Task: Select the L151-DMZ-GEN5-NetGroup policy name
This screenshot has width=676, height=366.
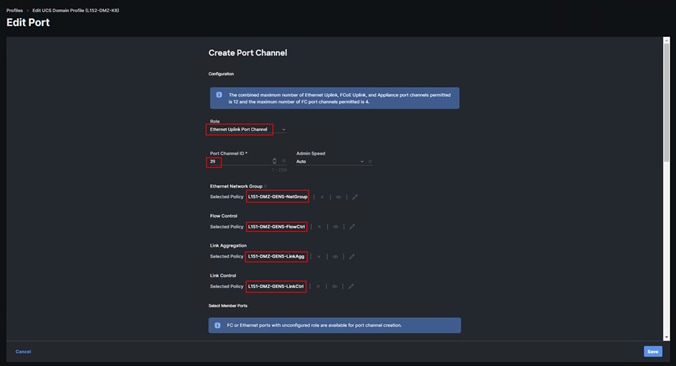Action: tap(278, 197)
